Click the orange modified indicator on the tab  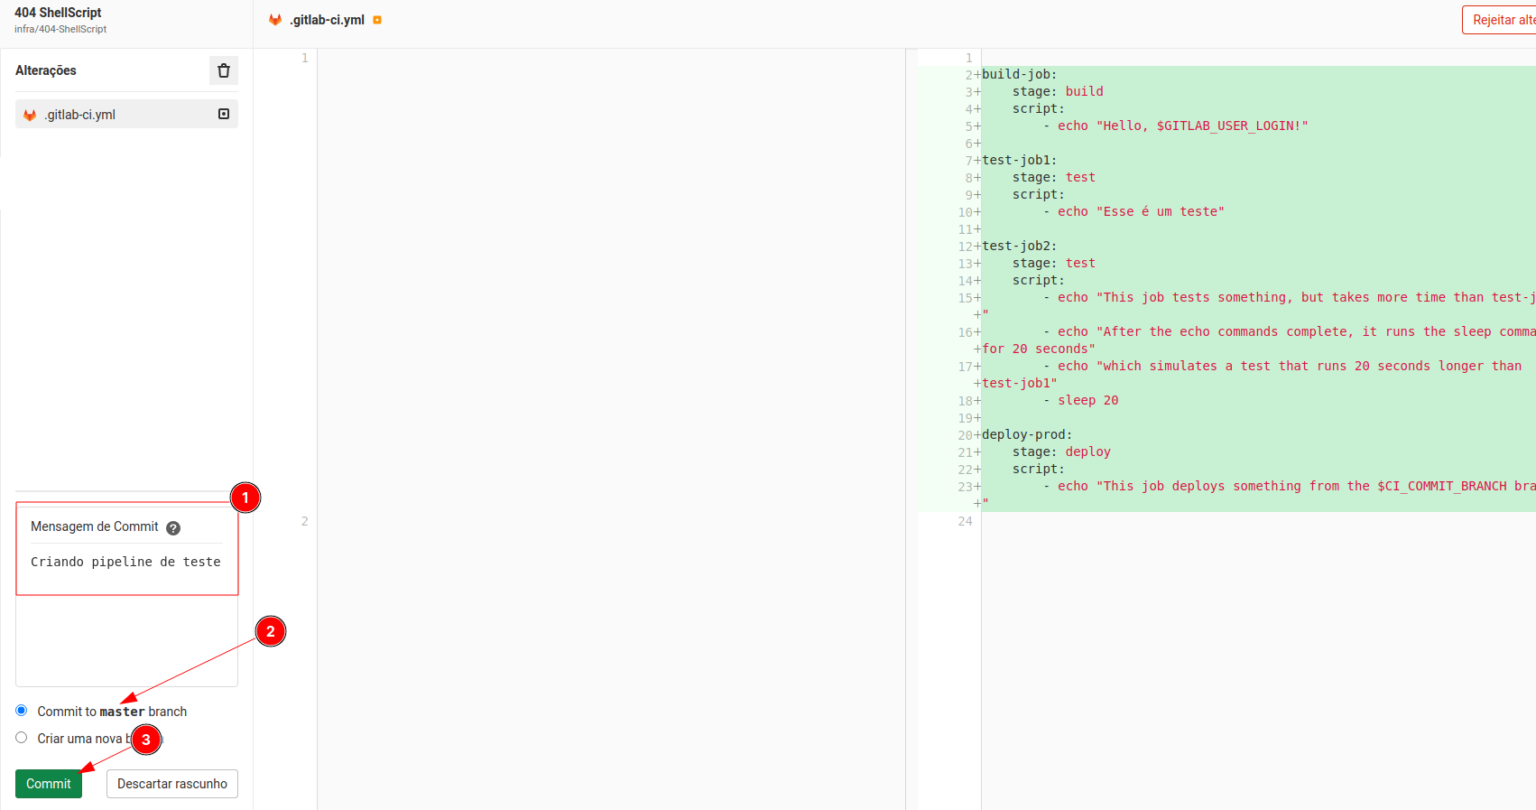click(x=377, y=20)
